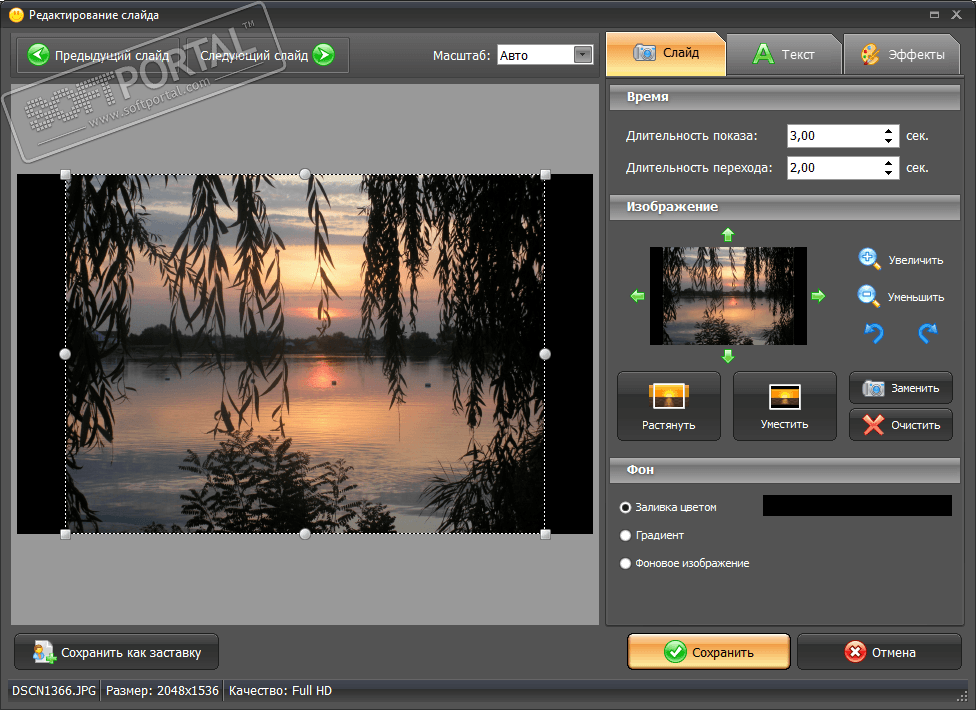The height and width of the screenshot is (710, 976).
Task: Switch to the Слайд tab
Action: click(x=665, y=54)
